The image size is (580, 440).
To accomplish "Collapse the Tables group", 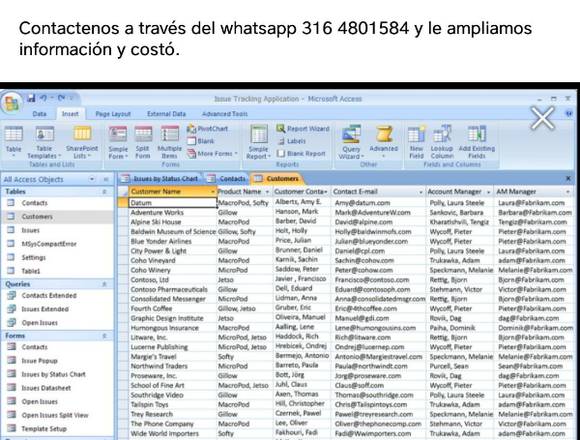I will [104, 192].
